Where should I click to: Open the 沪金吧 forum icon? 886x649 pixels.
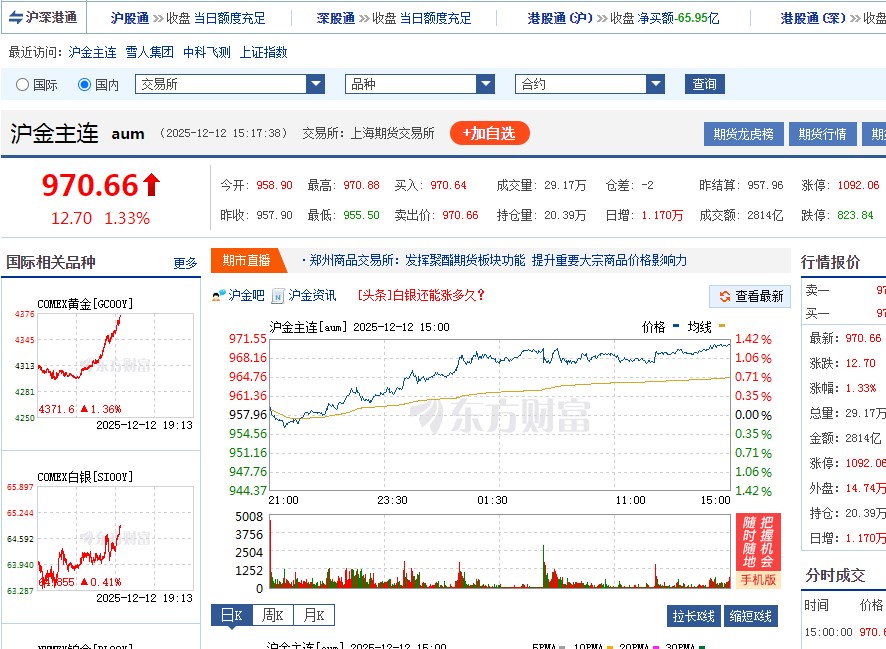(220, 295)
